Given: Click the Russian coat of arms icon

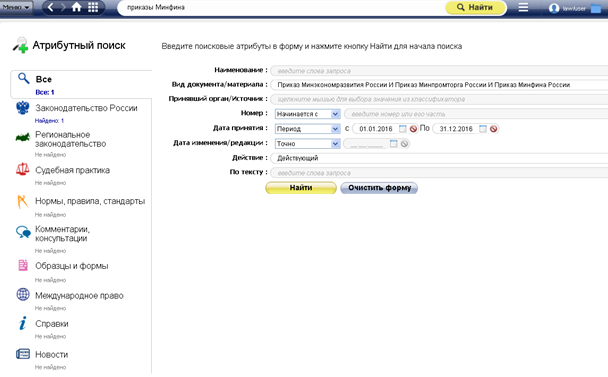Looking at the screenshot, I should [23, 107].
